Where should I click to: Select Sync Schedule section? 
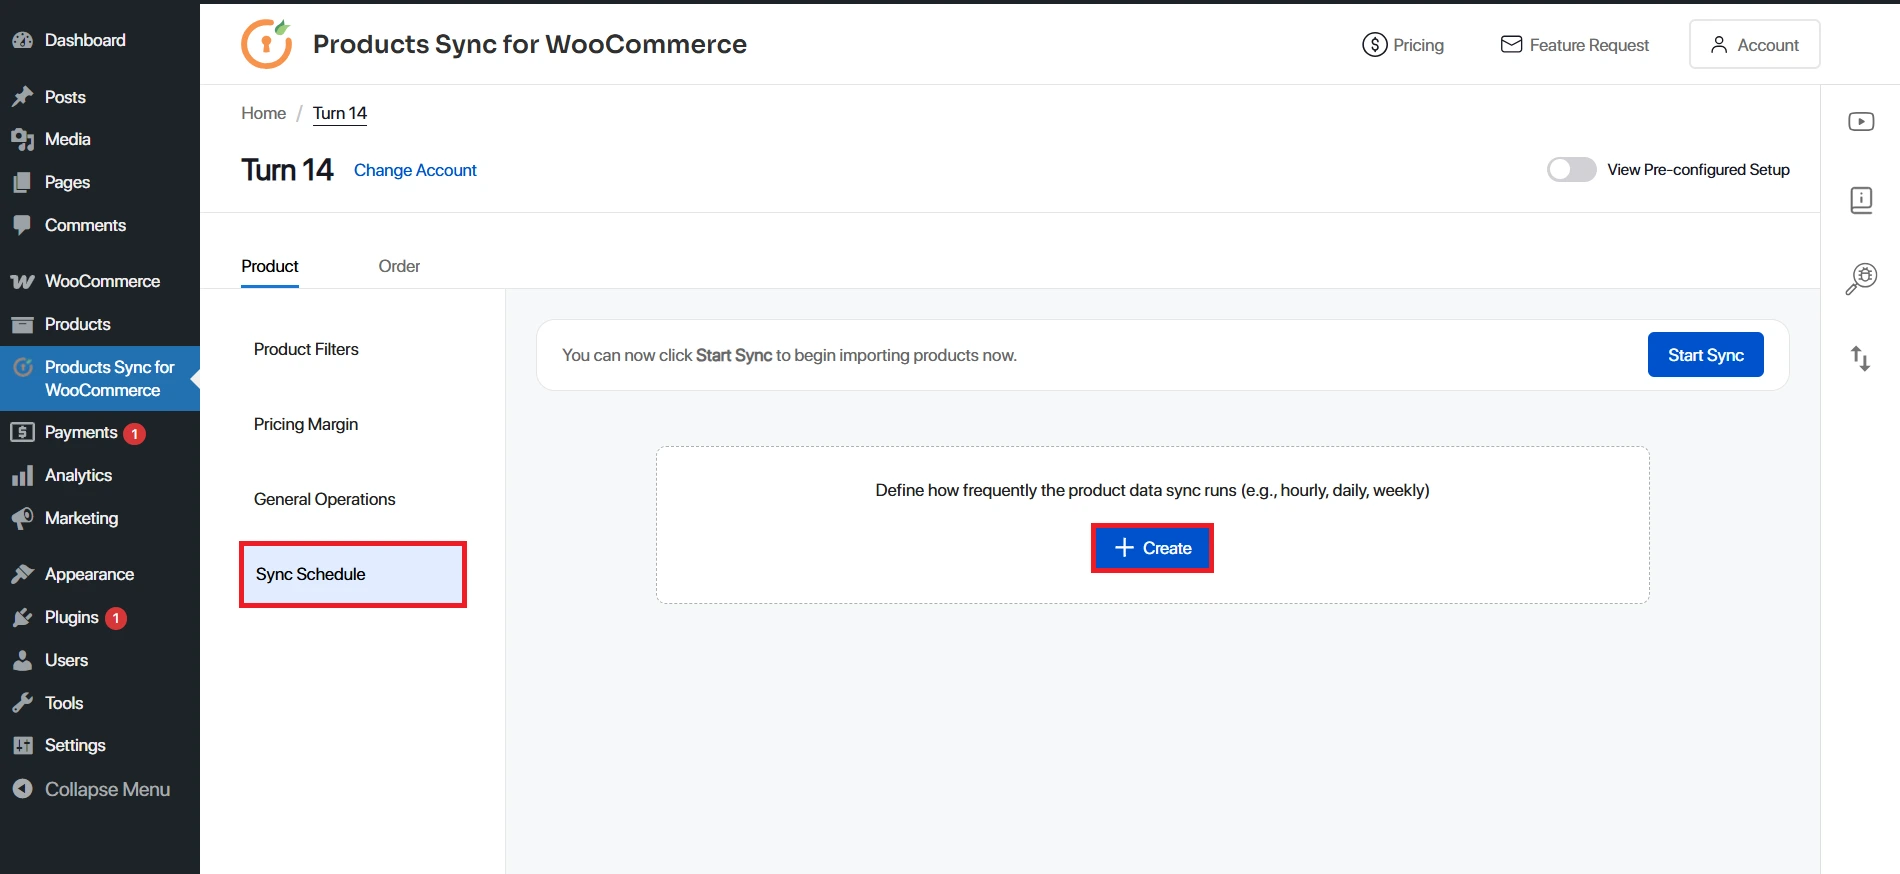(x=353, y=574)
